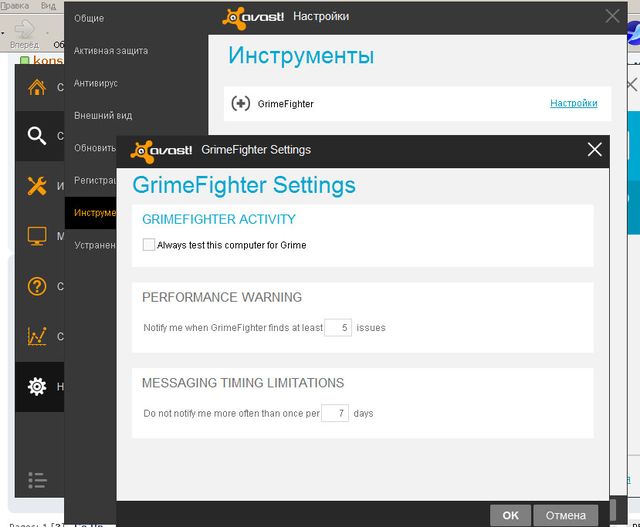
Task: Open the Активная защита settings section
Action: point(109,50)
